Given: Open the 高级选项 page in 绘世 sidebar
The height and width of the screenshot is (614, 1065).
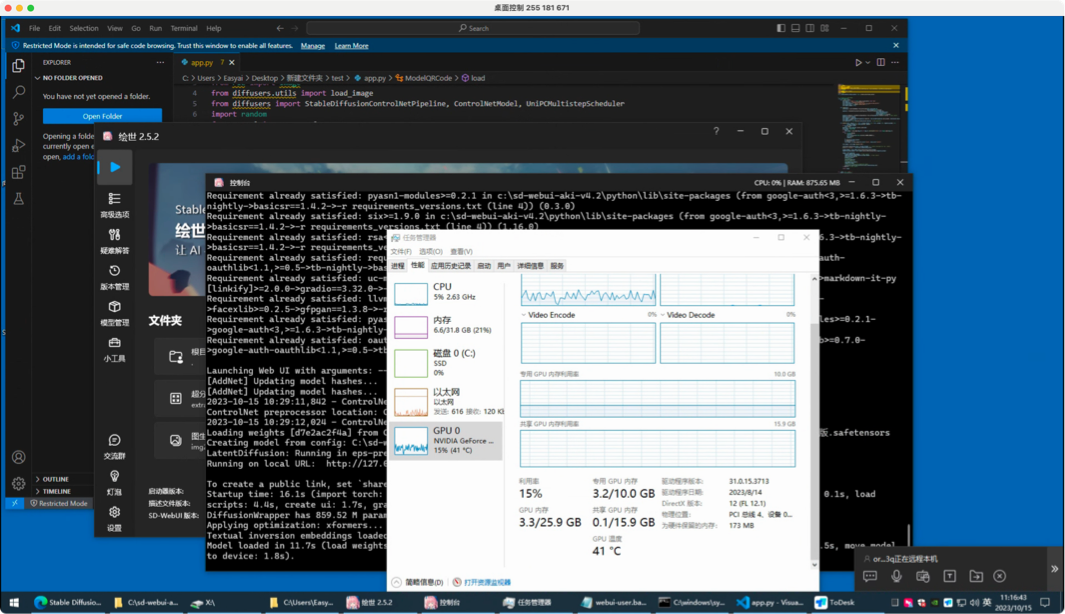Looking at the screenshot, I should pos(114,205).
